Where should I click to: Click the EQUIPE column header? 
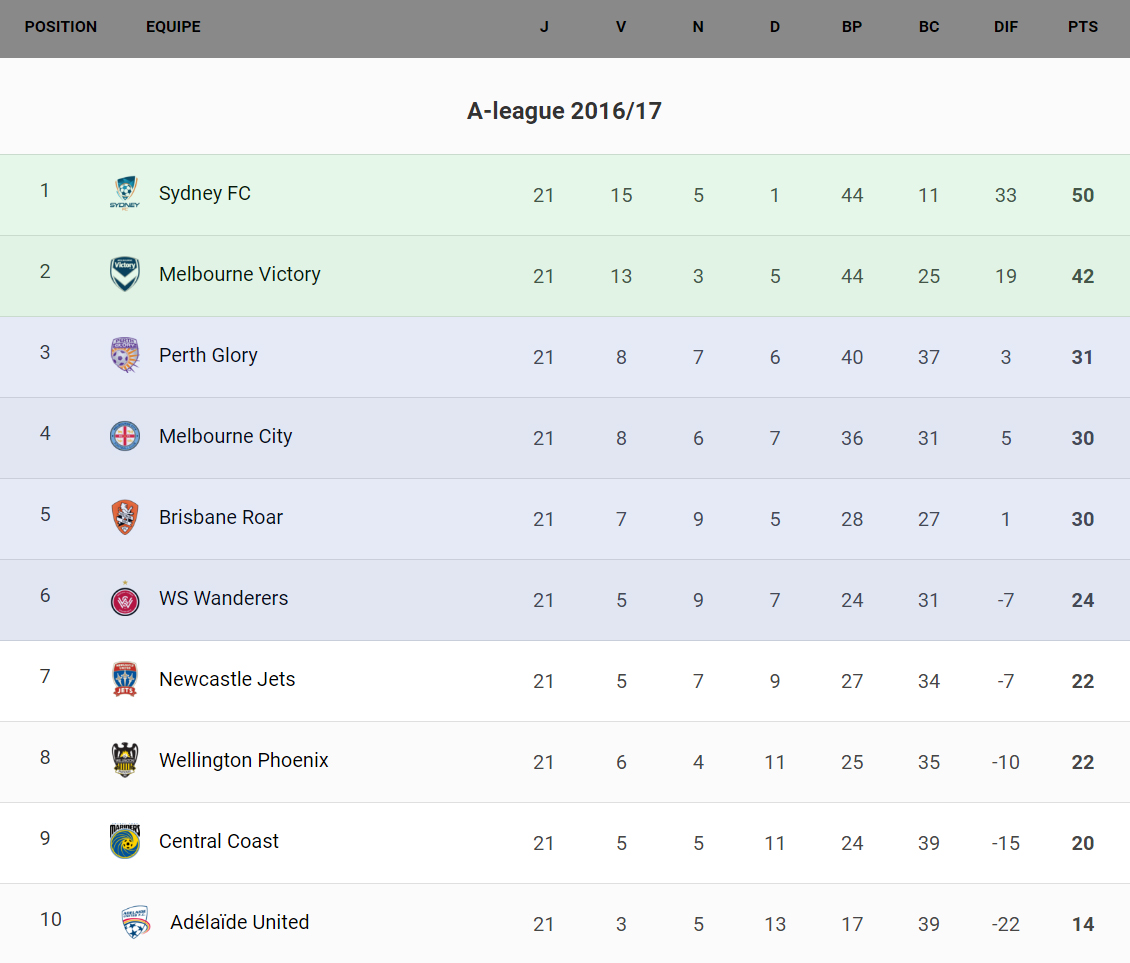pyautogui.click(x=173, y=27)
